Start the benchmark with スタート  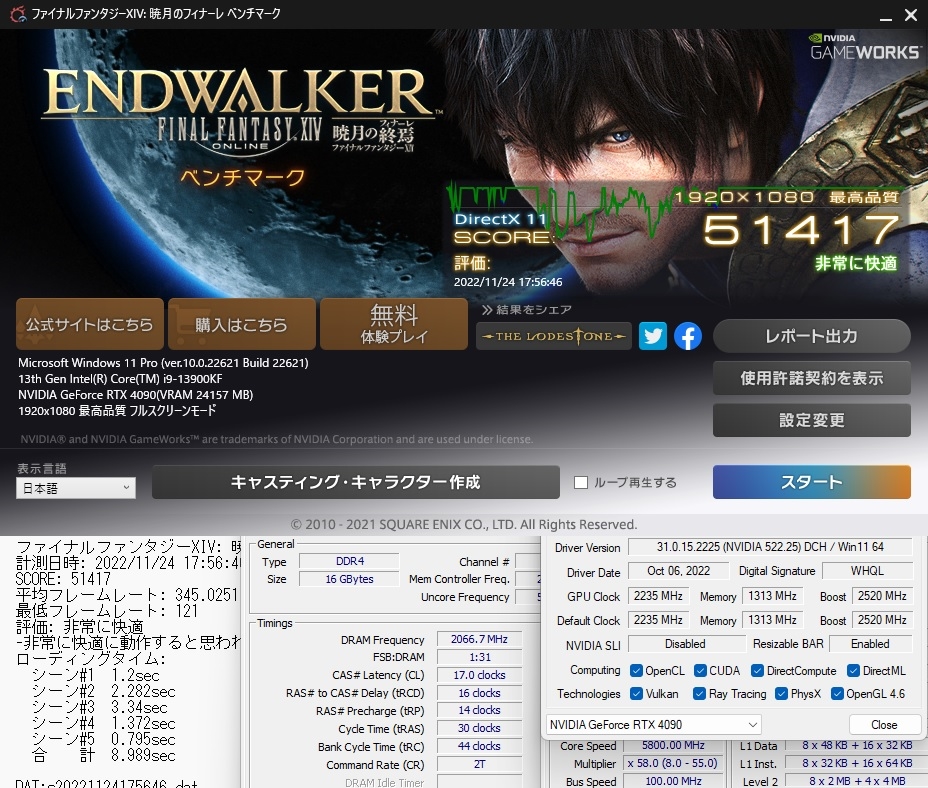click(x=811, y=482)
